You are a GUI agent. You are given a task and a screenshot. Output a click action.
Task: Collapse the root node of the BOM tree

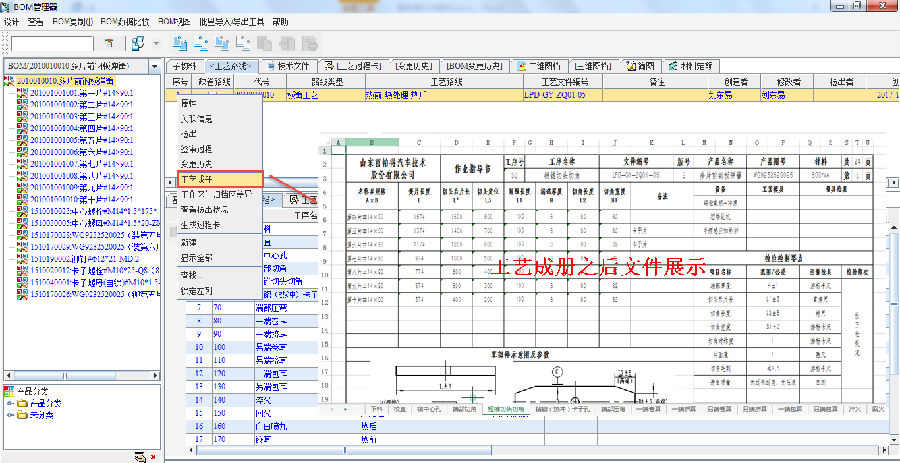tap(3, 80)
